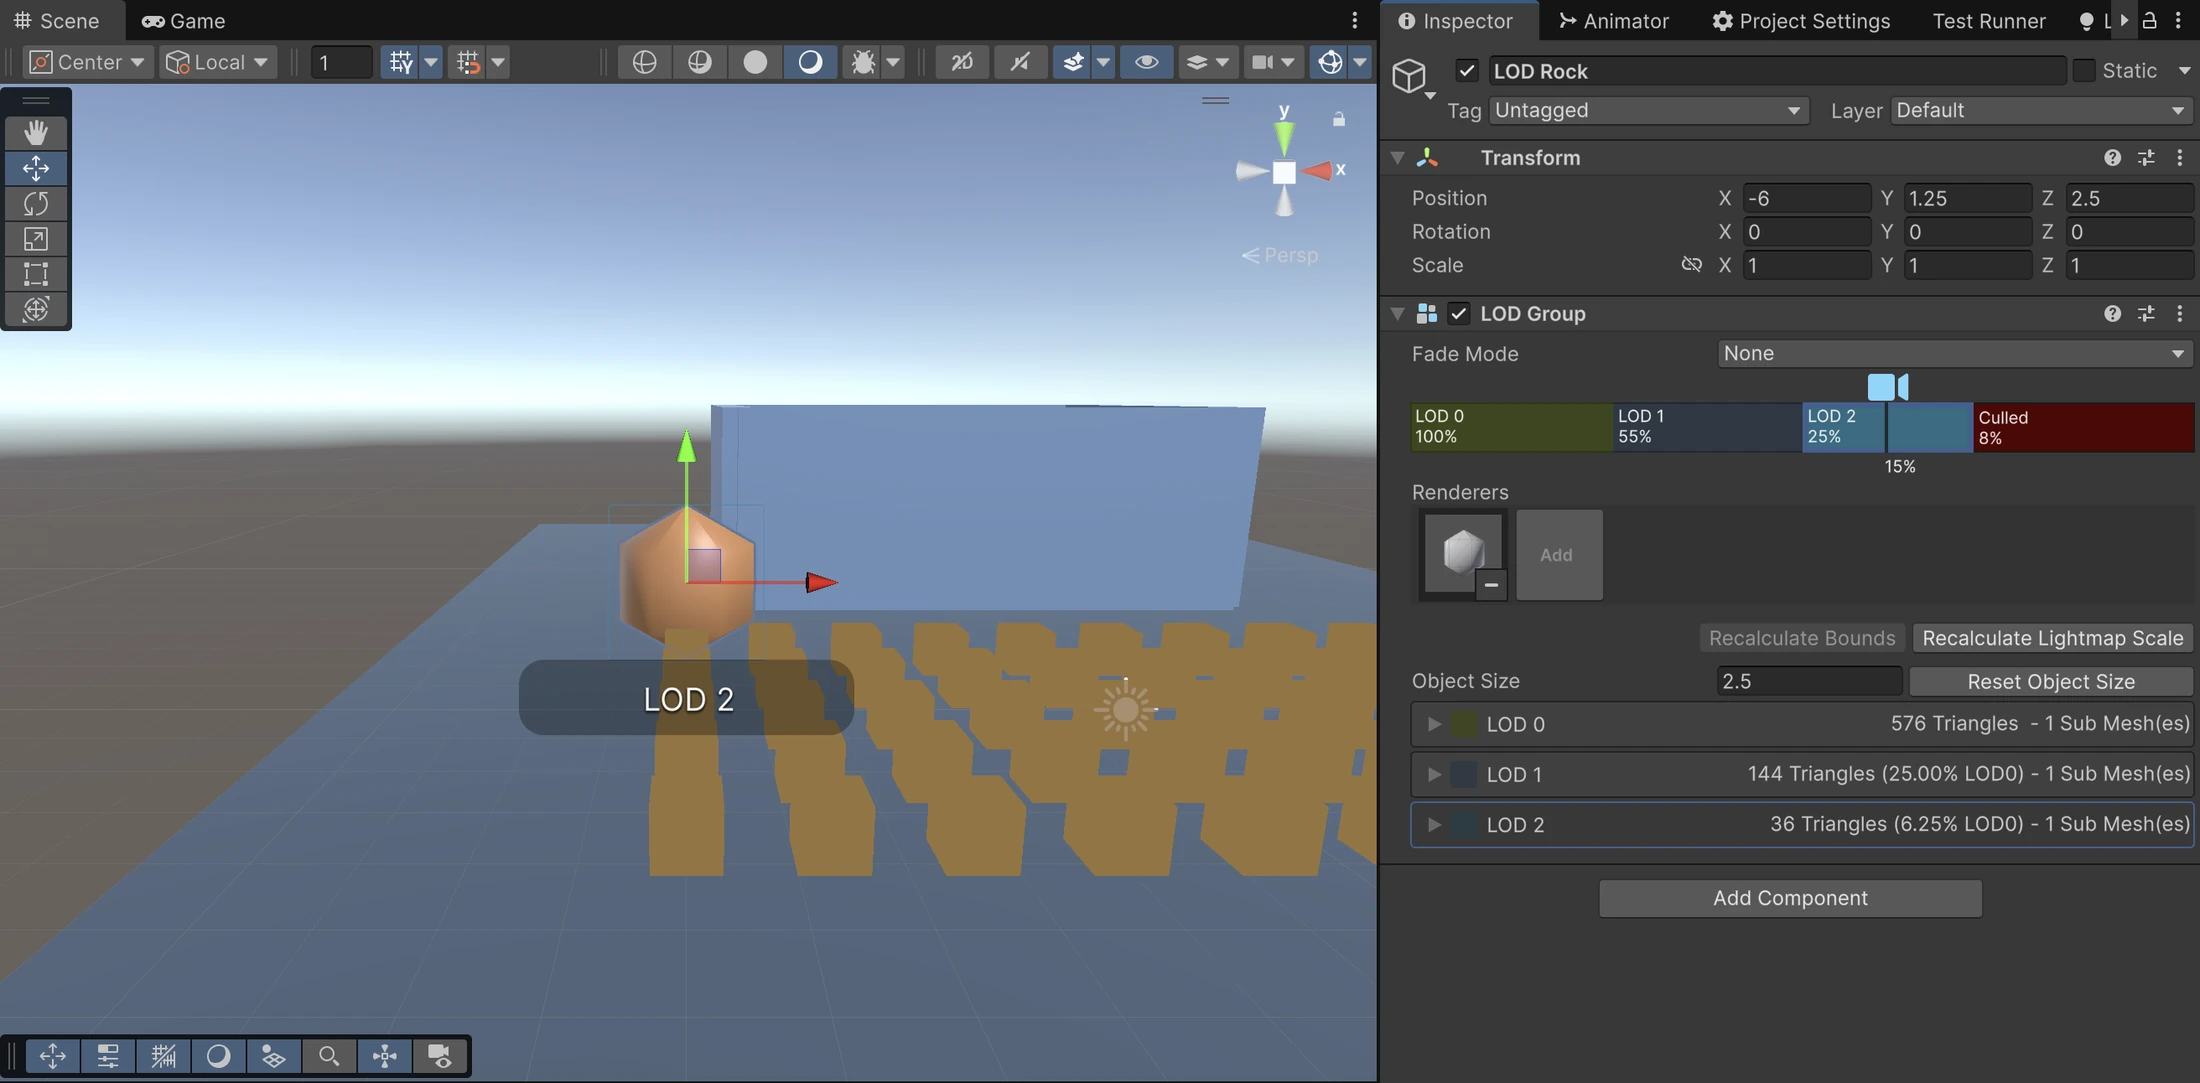2200x1083 pixels.
Task: Select the Rotate tool
Action: 36,203
